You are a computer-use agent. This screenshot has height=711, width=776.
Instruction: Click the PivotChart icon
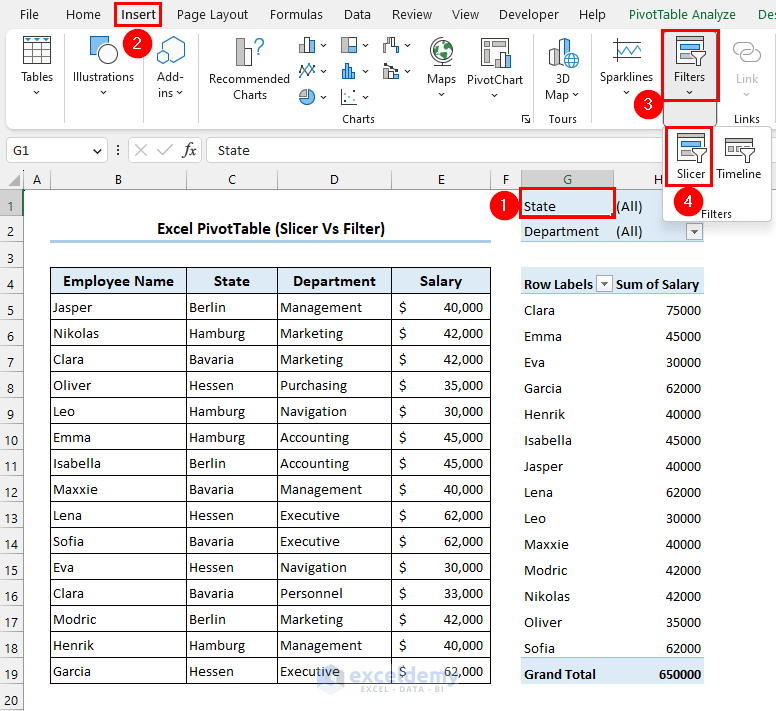pyautogui.click(x=495, y=53)
